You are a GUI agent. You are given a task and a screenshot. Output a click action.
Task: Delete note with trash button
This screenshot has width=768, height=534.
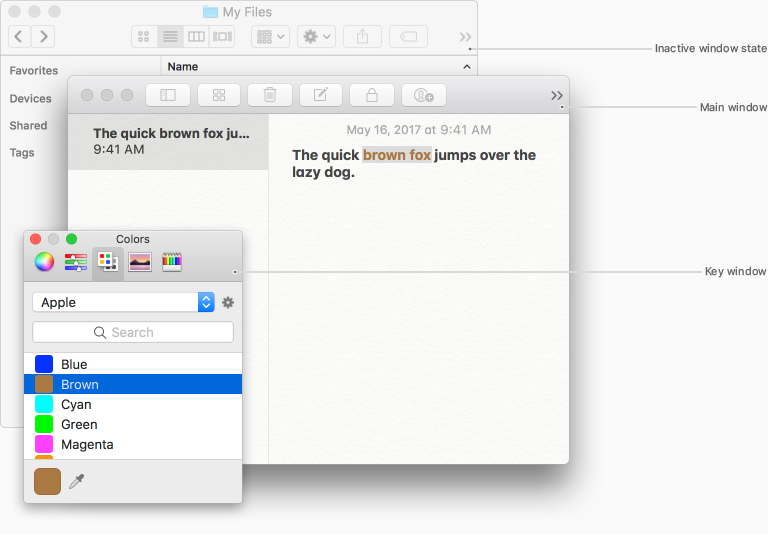coord(270,95)
